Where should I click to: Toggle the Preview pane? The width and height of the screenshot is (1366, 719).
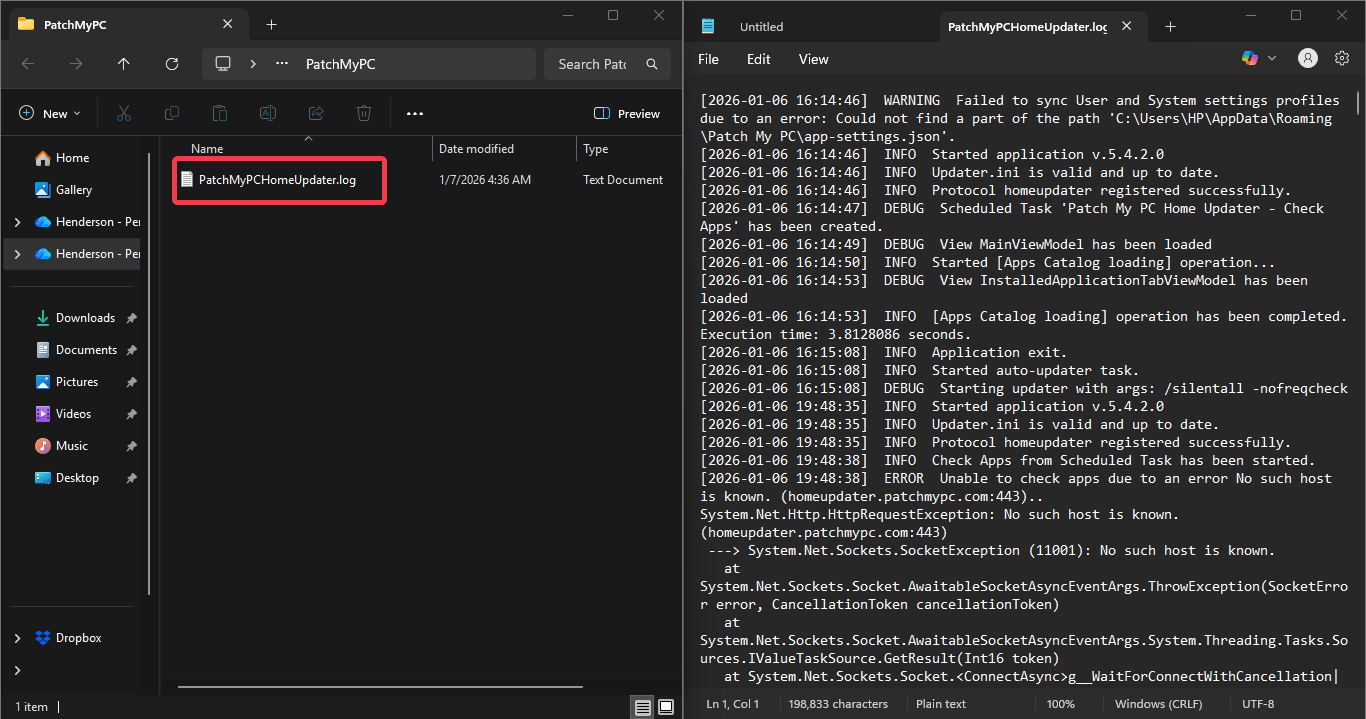point(626,113)
